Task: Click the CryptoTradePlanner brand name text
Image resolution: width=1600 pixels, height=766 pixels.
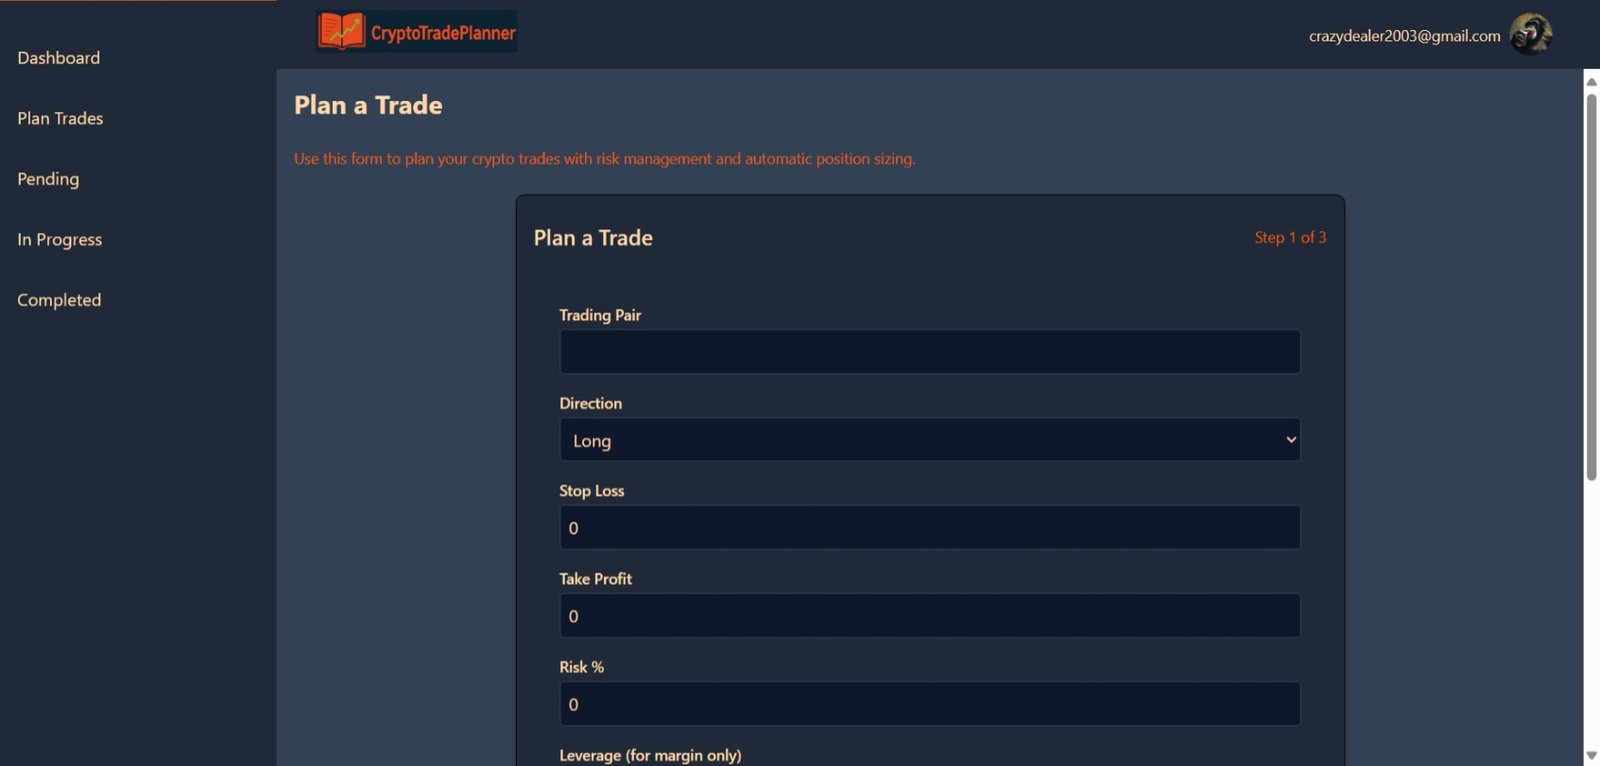Action: tap(443, 33)
